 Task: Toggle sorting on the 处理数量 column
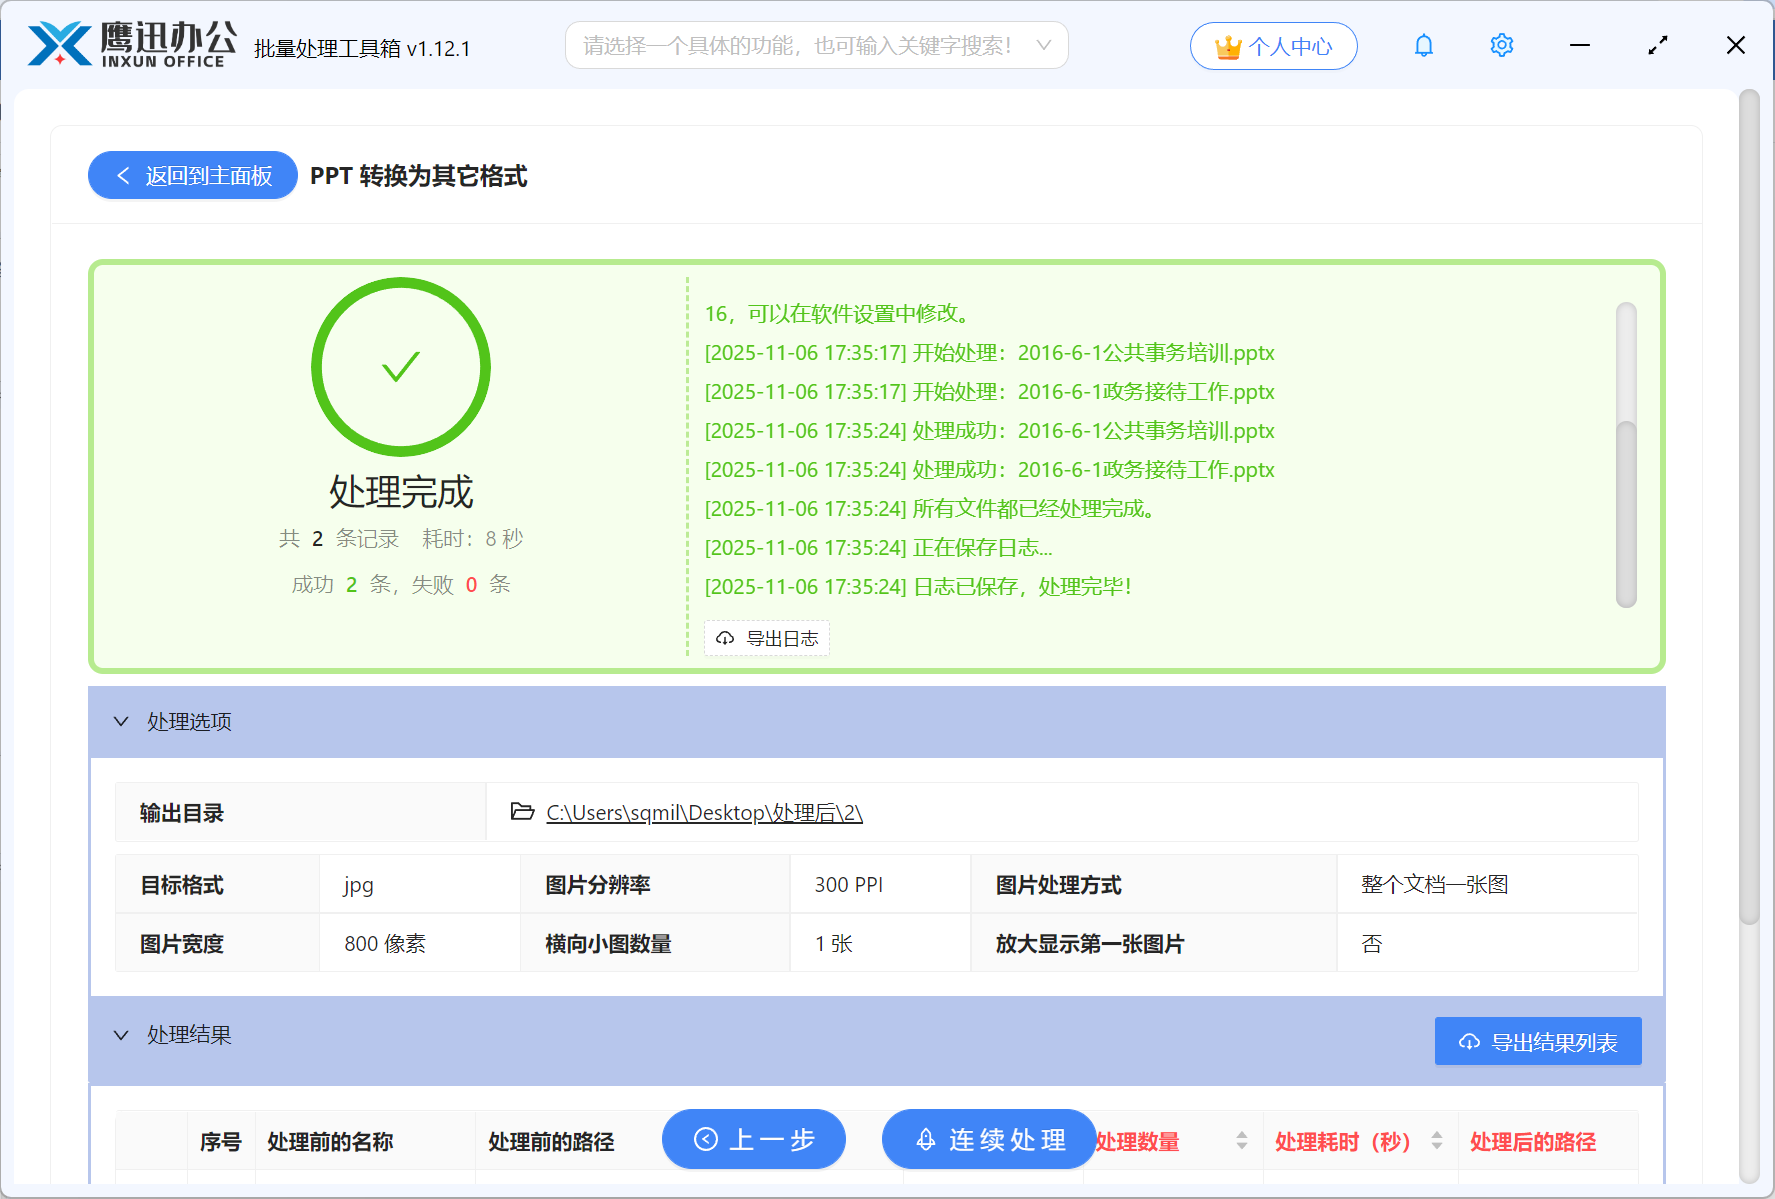[1242, 1140]
